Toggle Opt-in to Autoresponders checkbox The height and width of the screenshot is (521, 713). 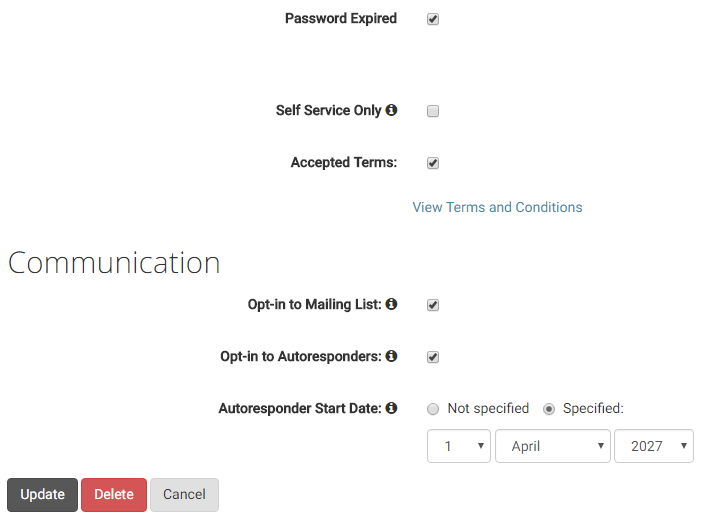(433, 357)
